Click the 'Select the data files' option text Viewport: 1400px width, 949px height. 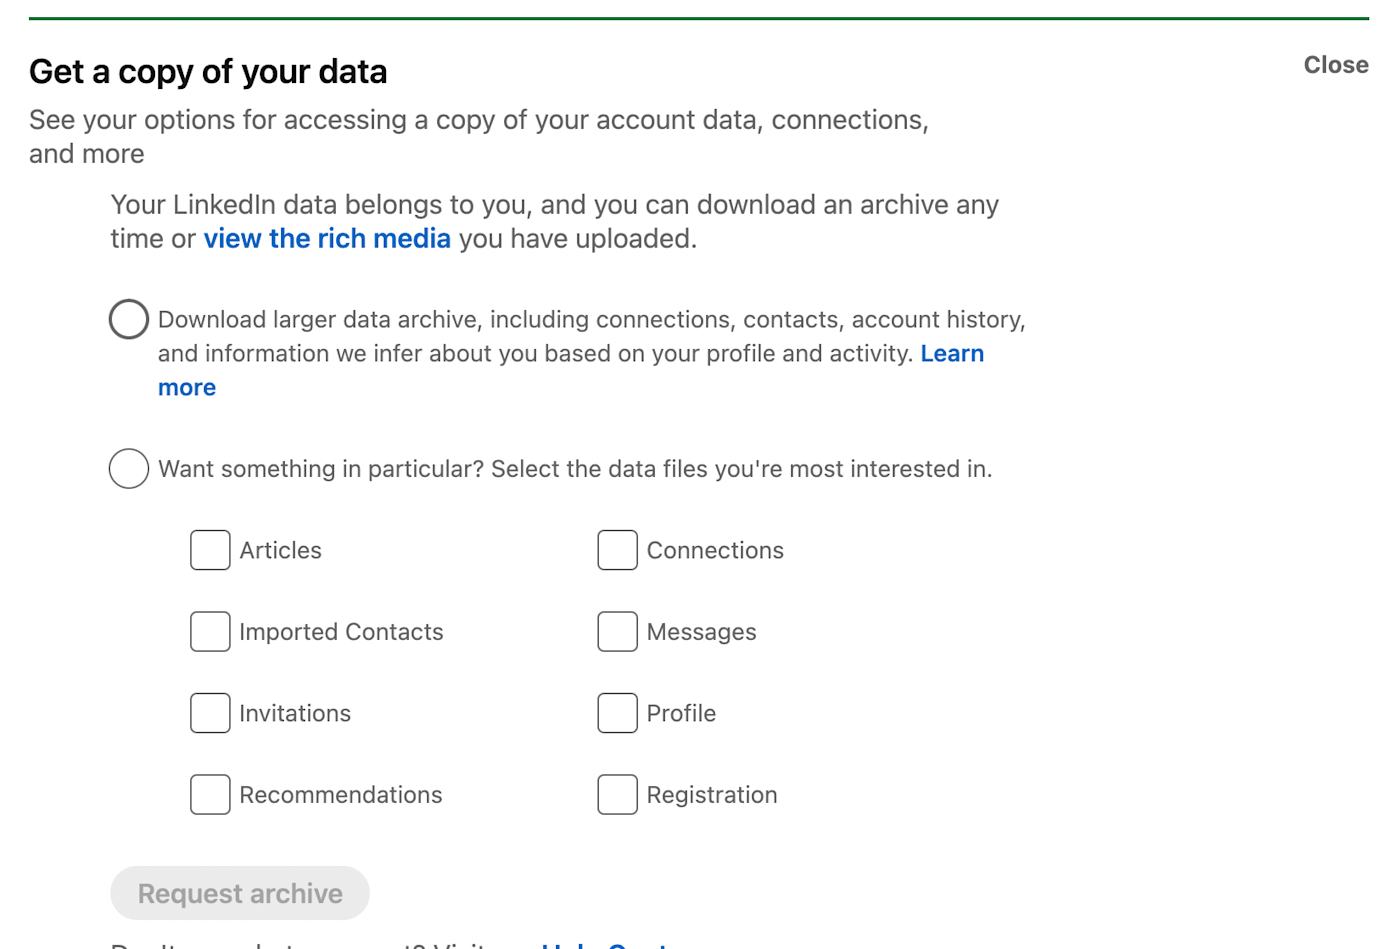click(x=575, y=469)
